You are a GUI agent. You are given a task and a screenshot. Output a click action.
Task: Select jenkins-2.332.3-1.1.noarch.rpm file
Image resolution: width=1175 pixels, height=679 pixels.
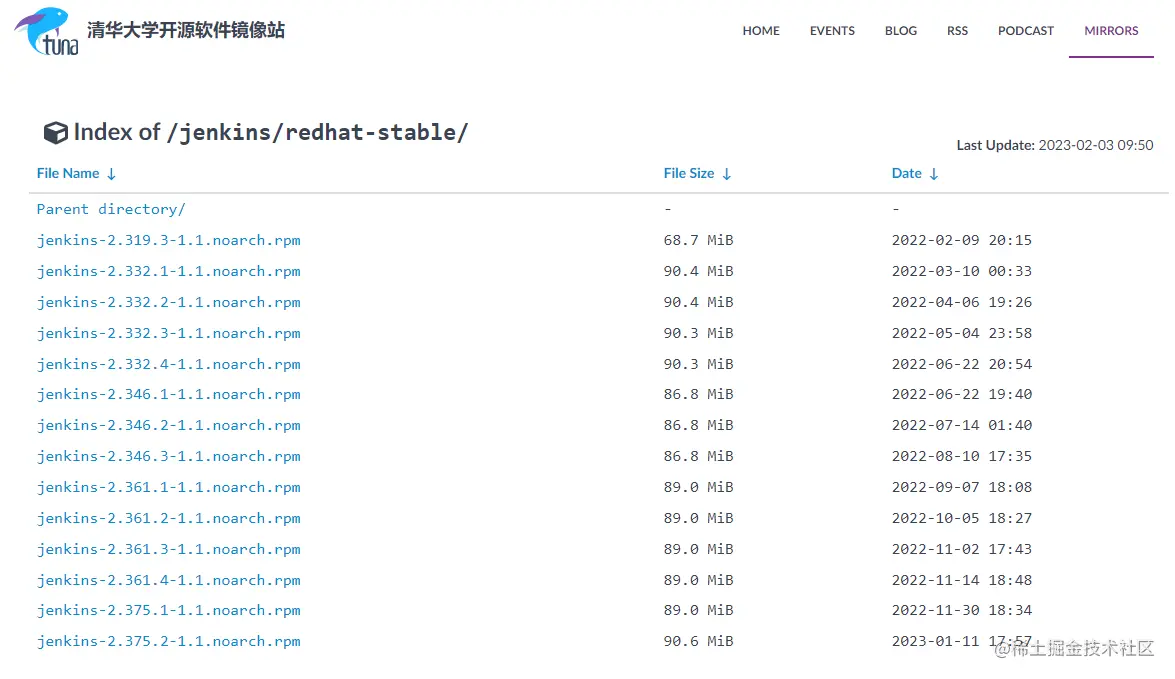pyautogui.click(x=169, y=333)
